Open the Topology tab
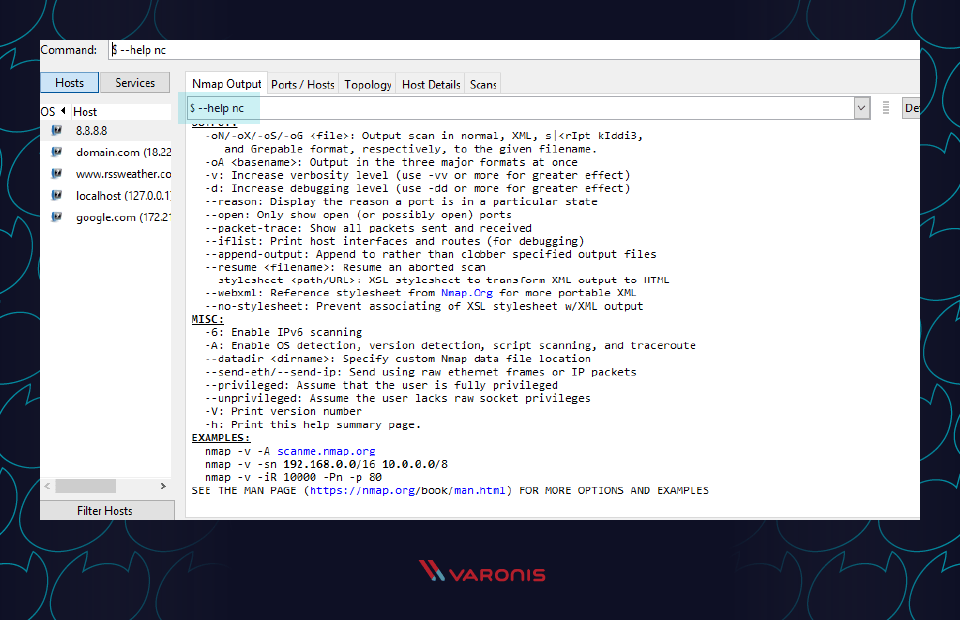Screen dimensions: 960x620 [x=369, y=85]
